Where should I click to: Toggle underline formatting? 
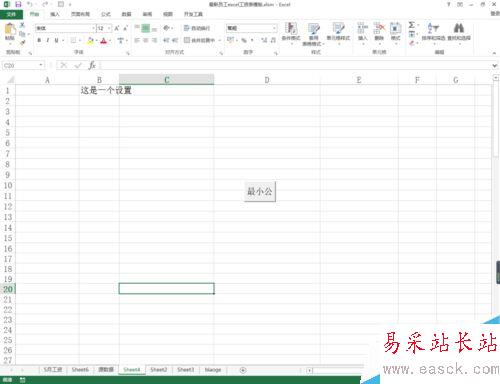click(56, 40)
